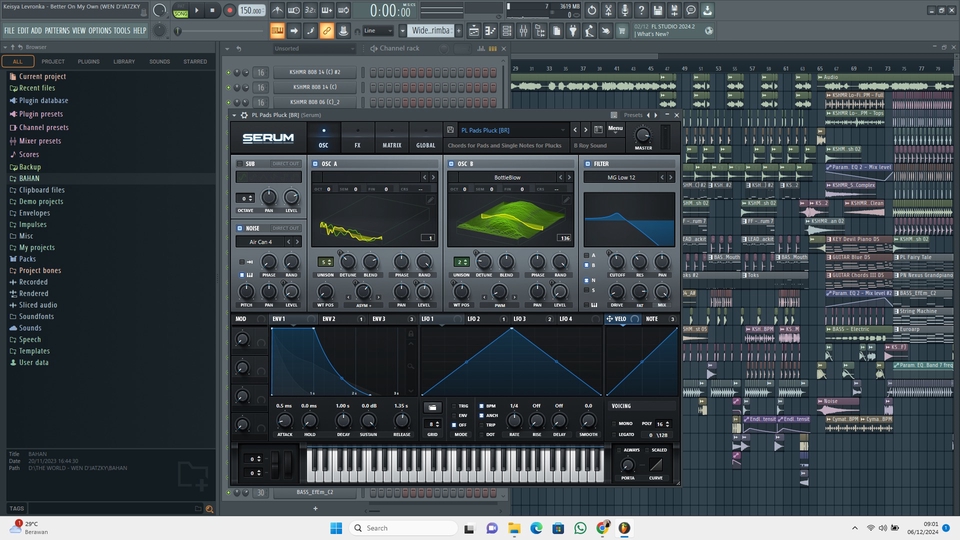Click plugin wrapper gear settings icon
960x540 pixels.
[244, 115]
